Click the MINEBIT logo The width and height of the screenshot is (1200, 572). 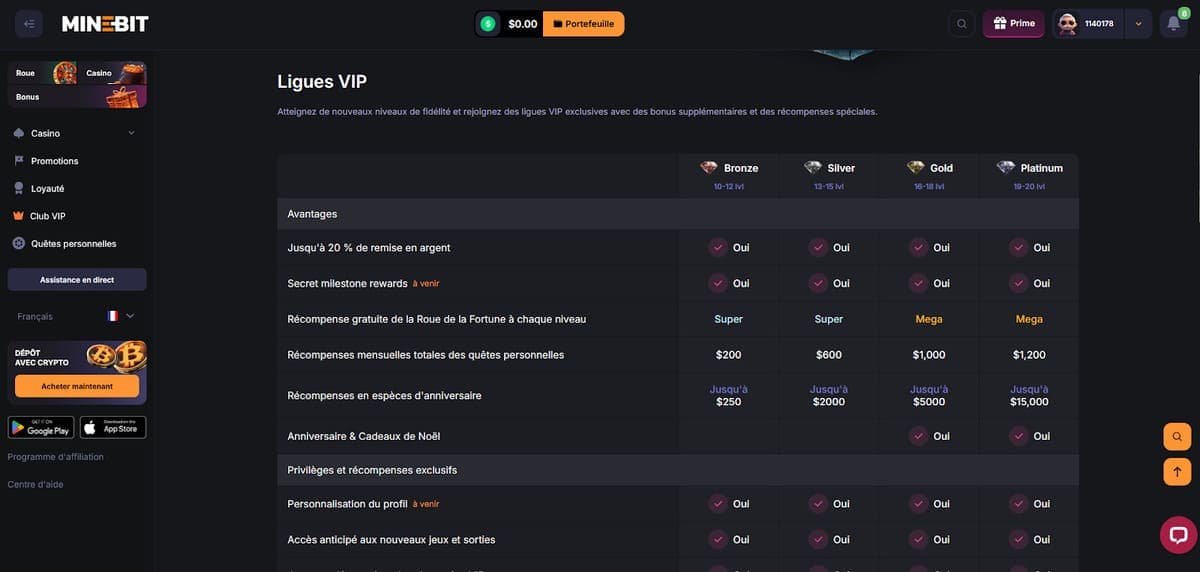tap(105, 24)
